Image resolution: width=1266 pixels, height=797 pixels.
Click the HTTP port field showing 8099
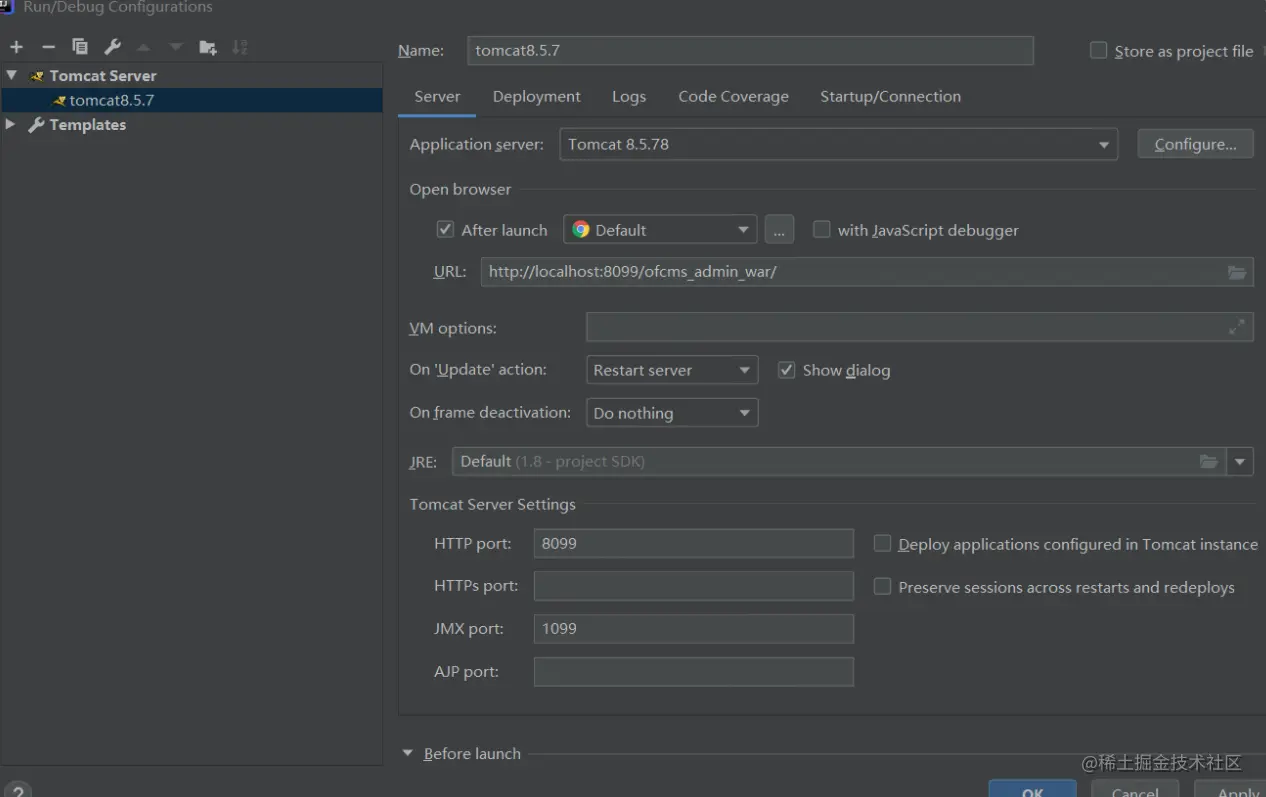(693, 543)
